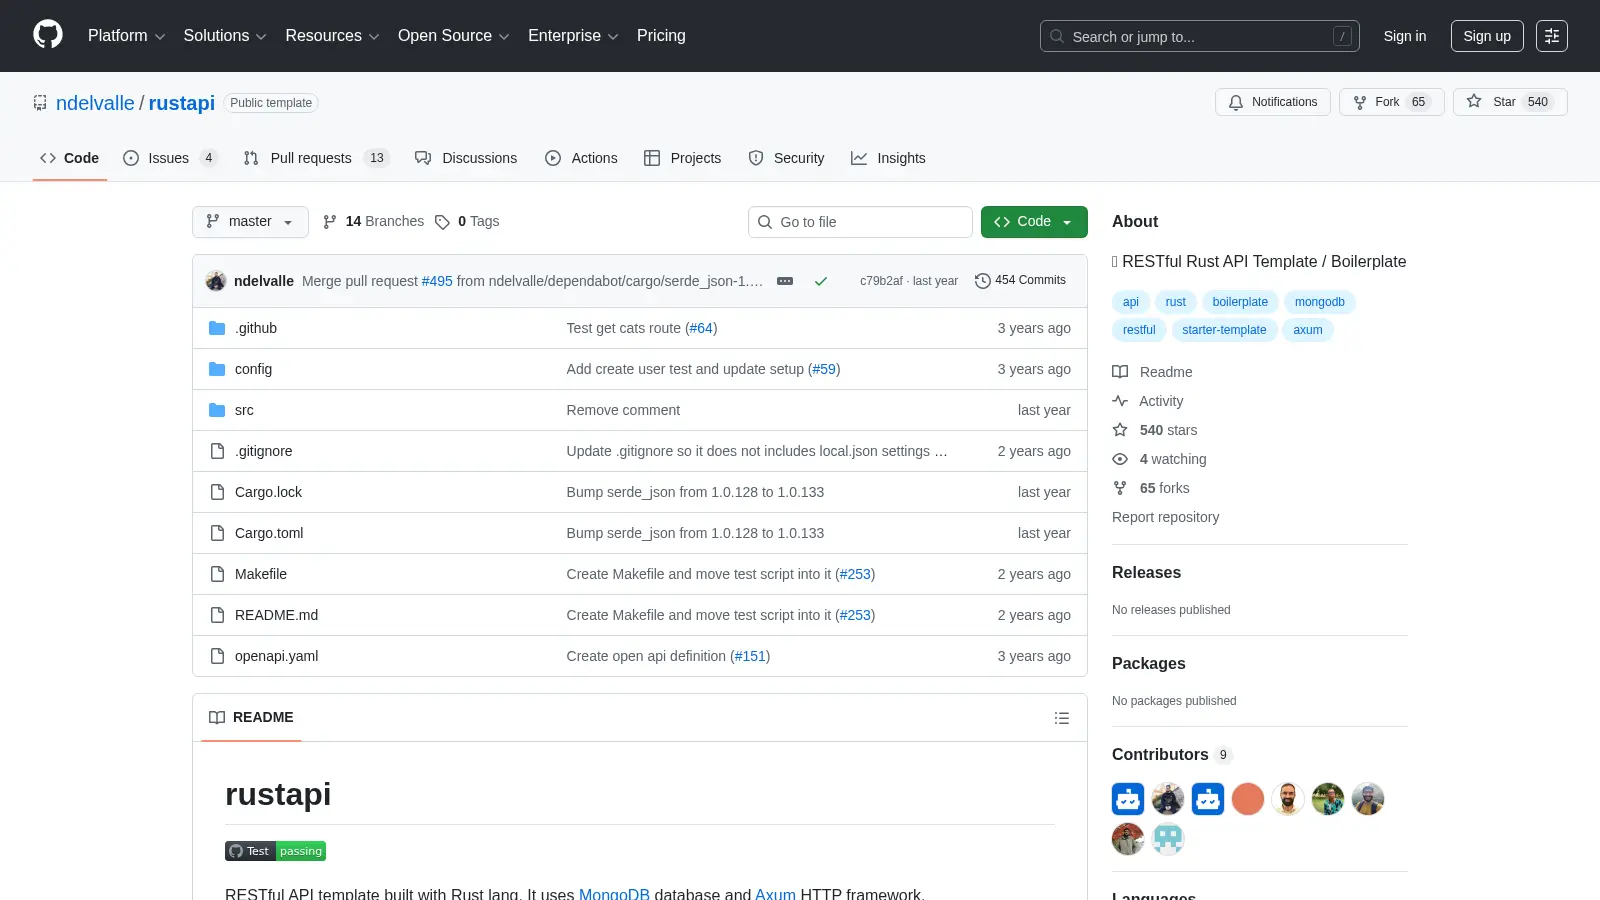The height and width of the screenshot is (900, 1600).
Task: Open the first contributor avatar
Action: tap(1128, 799)
